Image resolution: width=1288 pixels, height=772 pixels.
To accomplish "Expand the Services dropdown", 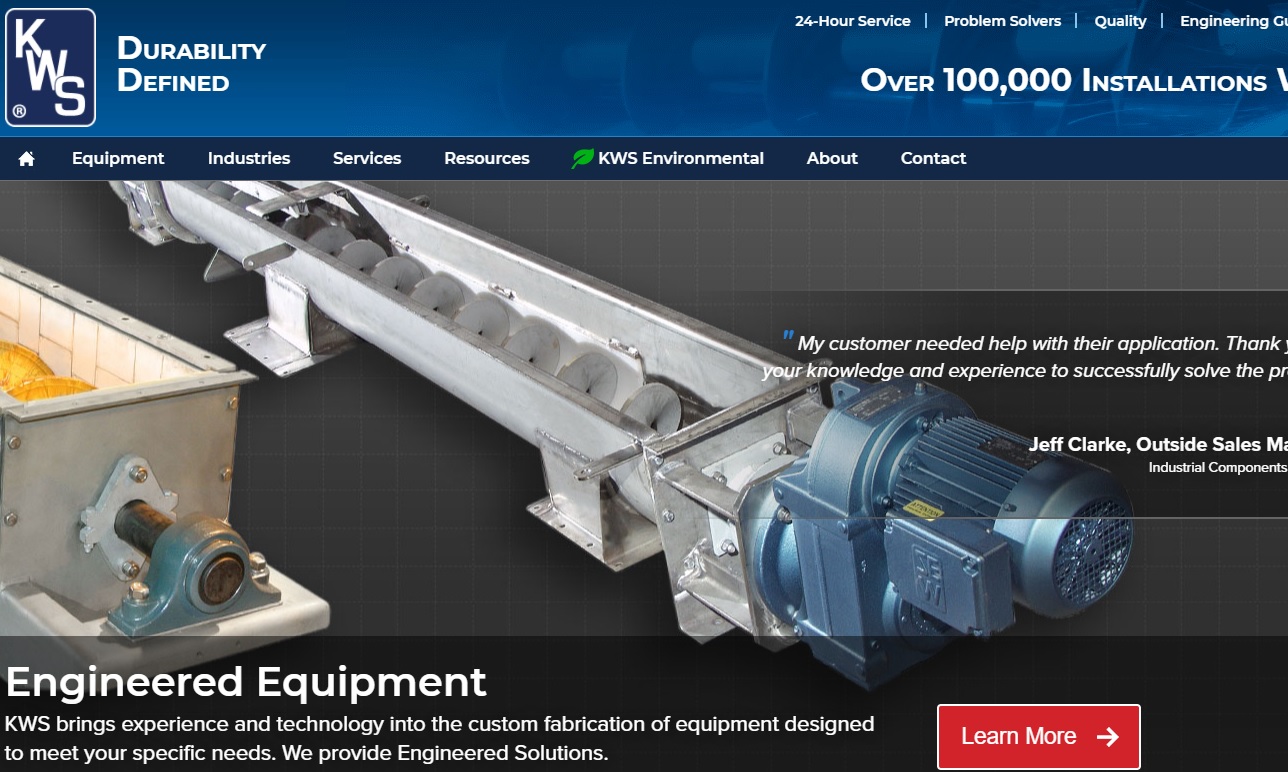I will 366,158.
